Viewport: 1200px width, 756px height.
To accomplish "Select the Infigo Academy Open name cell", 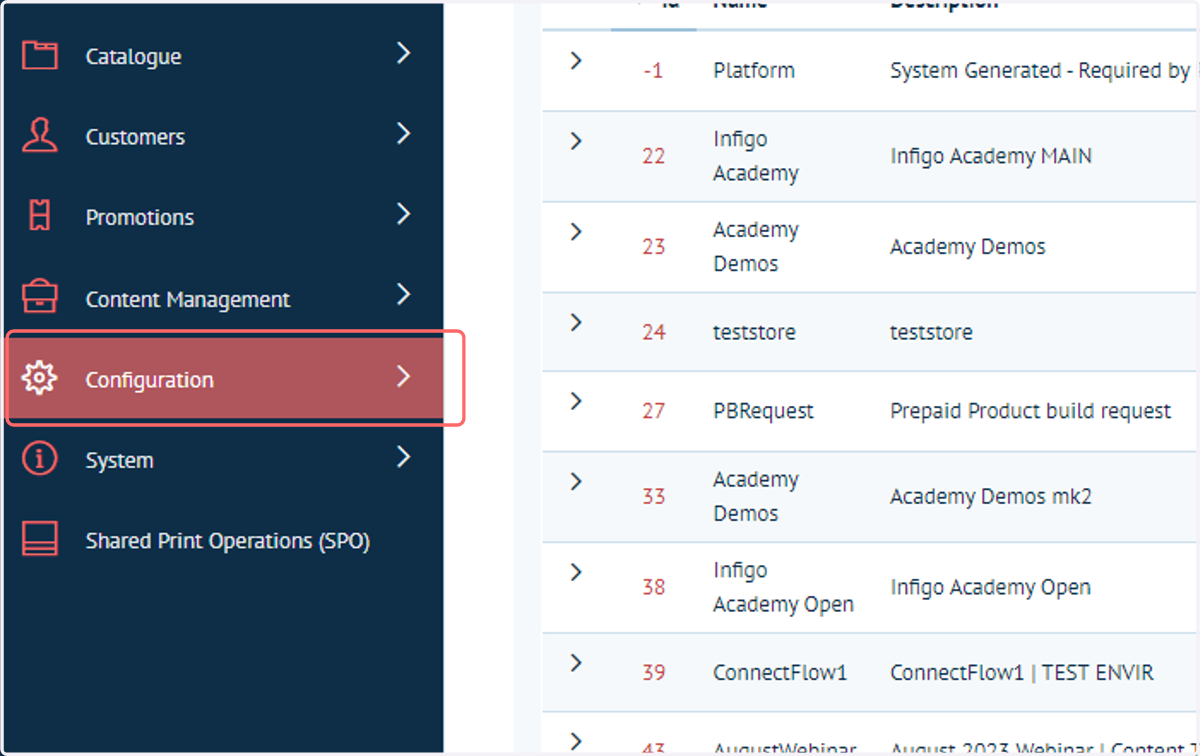I will pos(783,588).
